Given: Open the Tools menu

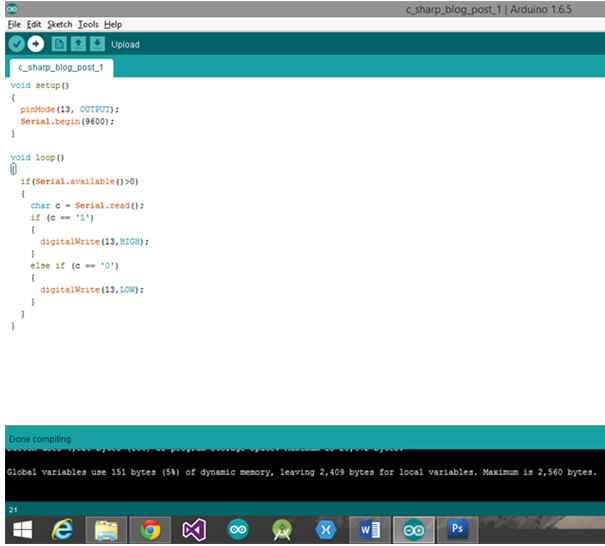Looking at the screenshot, I should [88, 25].
